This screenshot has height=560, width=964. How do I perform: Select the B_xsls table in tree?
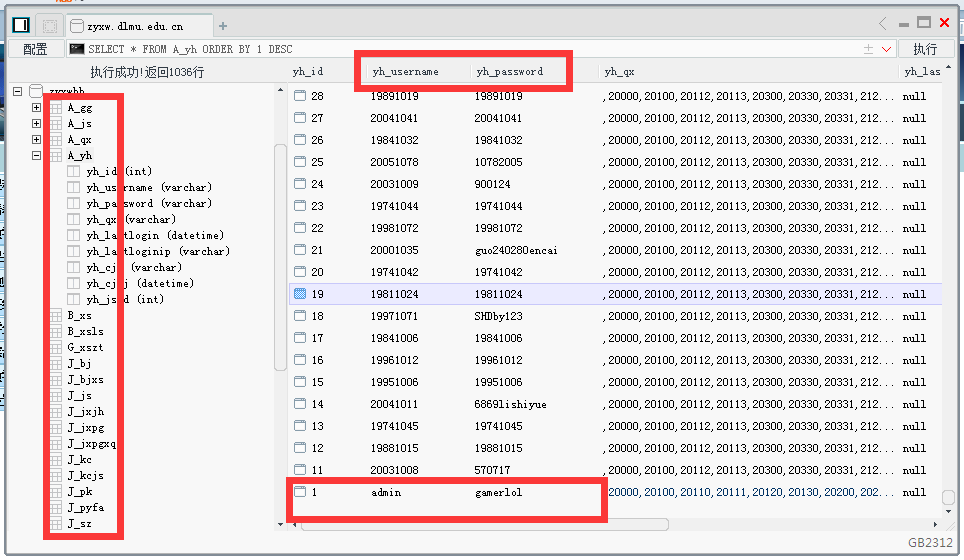click(85, 331)
